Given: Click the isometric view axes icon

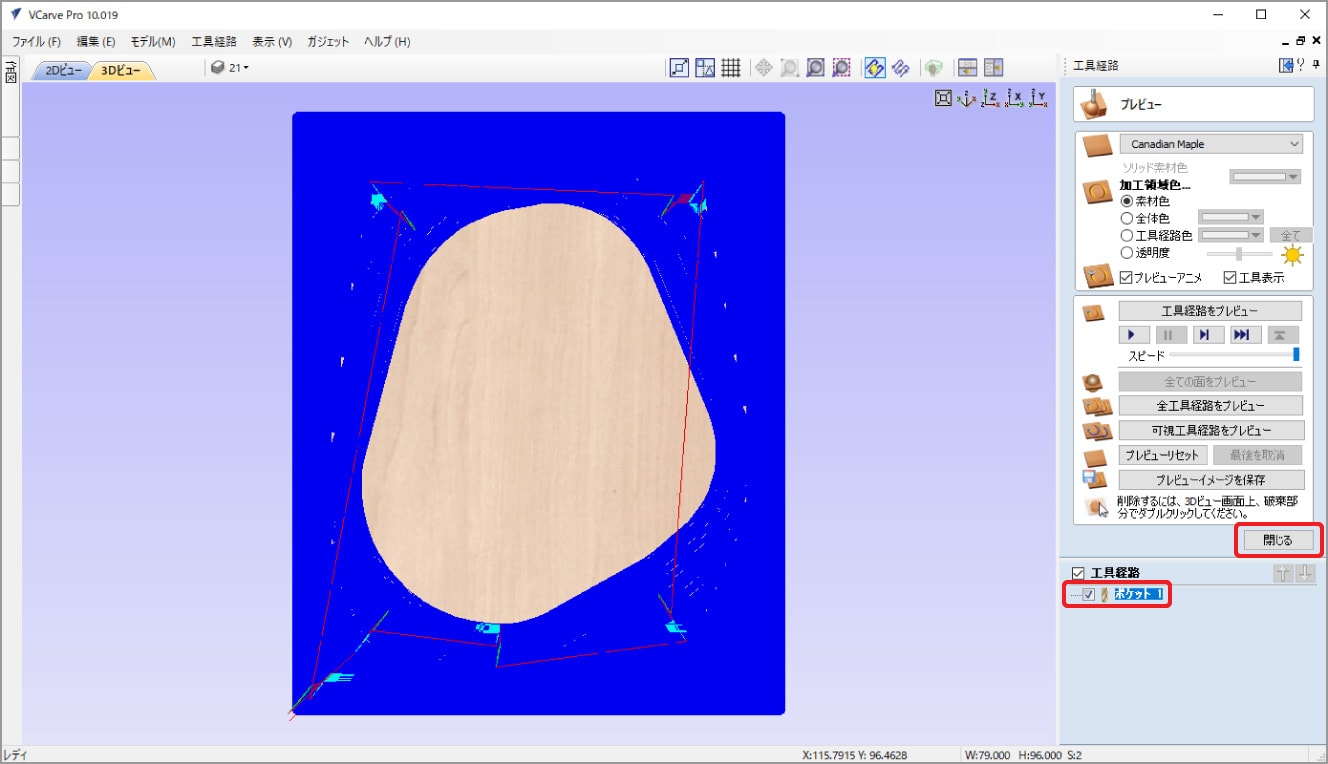Looking at the screenshot, I should pos(967,98).
